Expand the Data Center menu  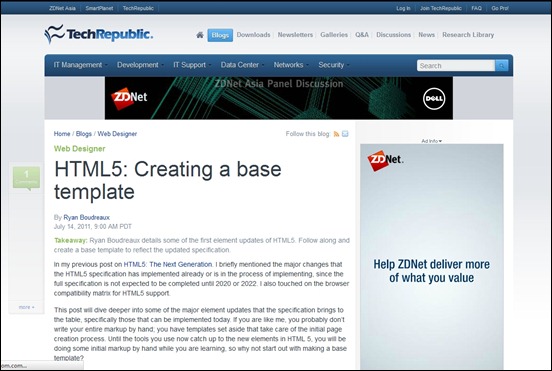(242, 65)
